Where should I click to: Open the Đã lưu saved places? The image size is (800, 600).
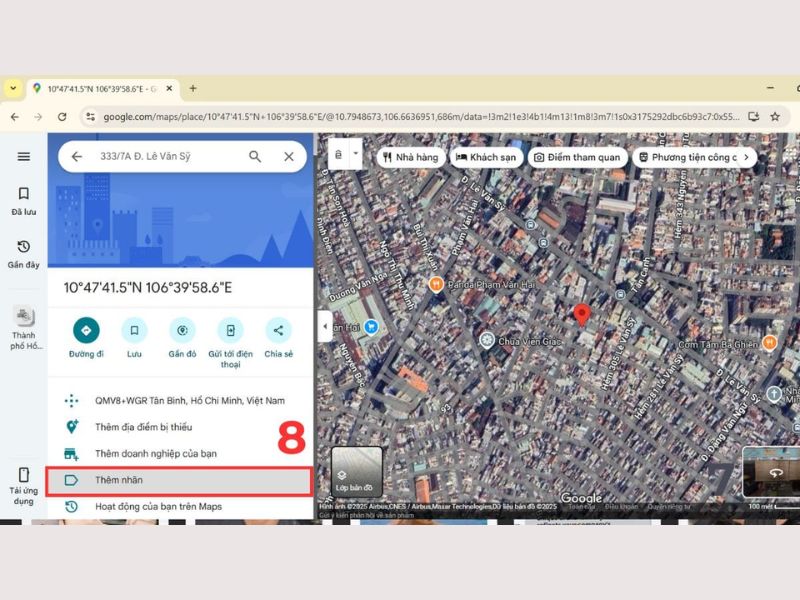[x=23, y=201]
